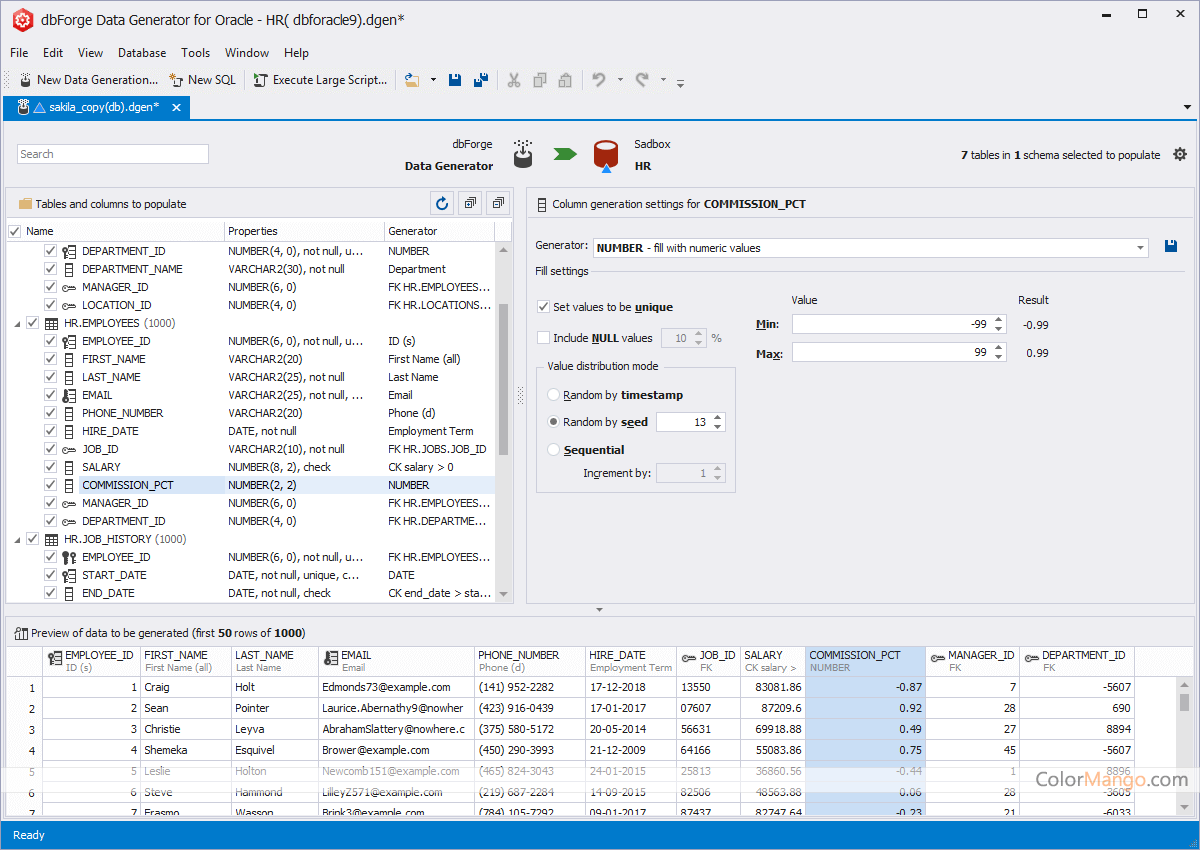Click the Craig cell in FIRST_NAME column
Screen dimensions: 1200x850
(x=186, y=687)
